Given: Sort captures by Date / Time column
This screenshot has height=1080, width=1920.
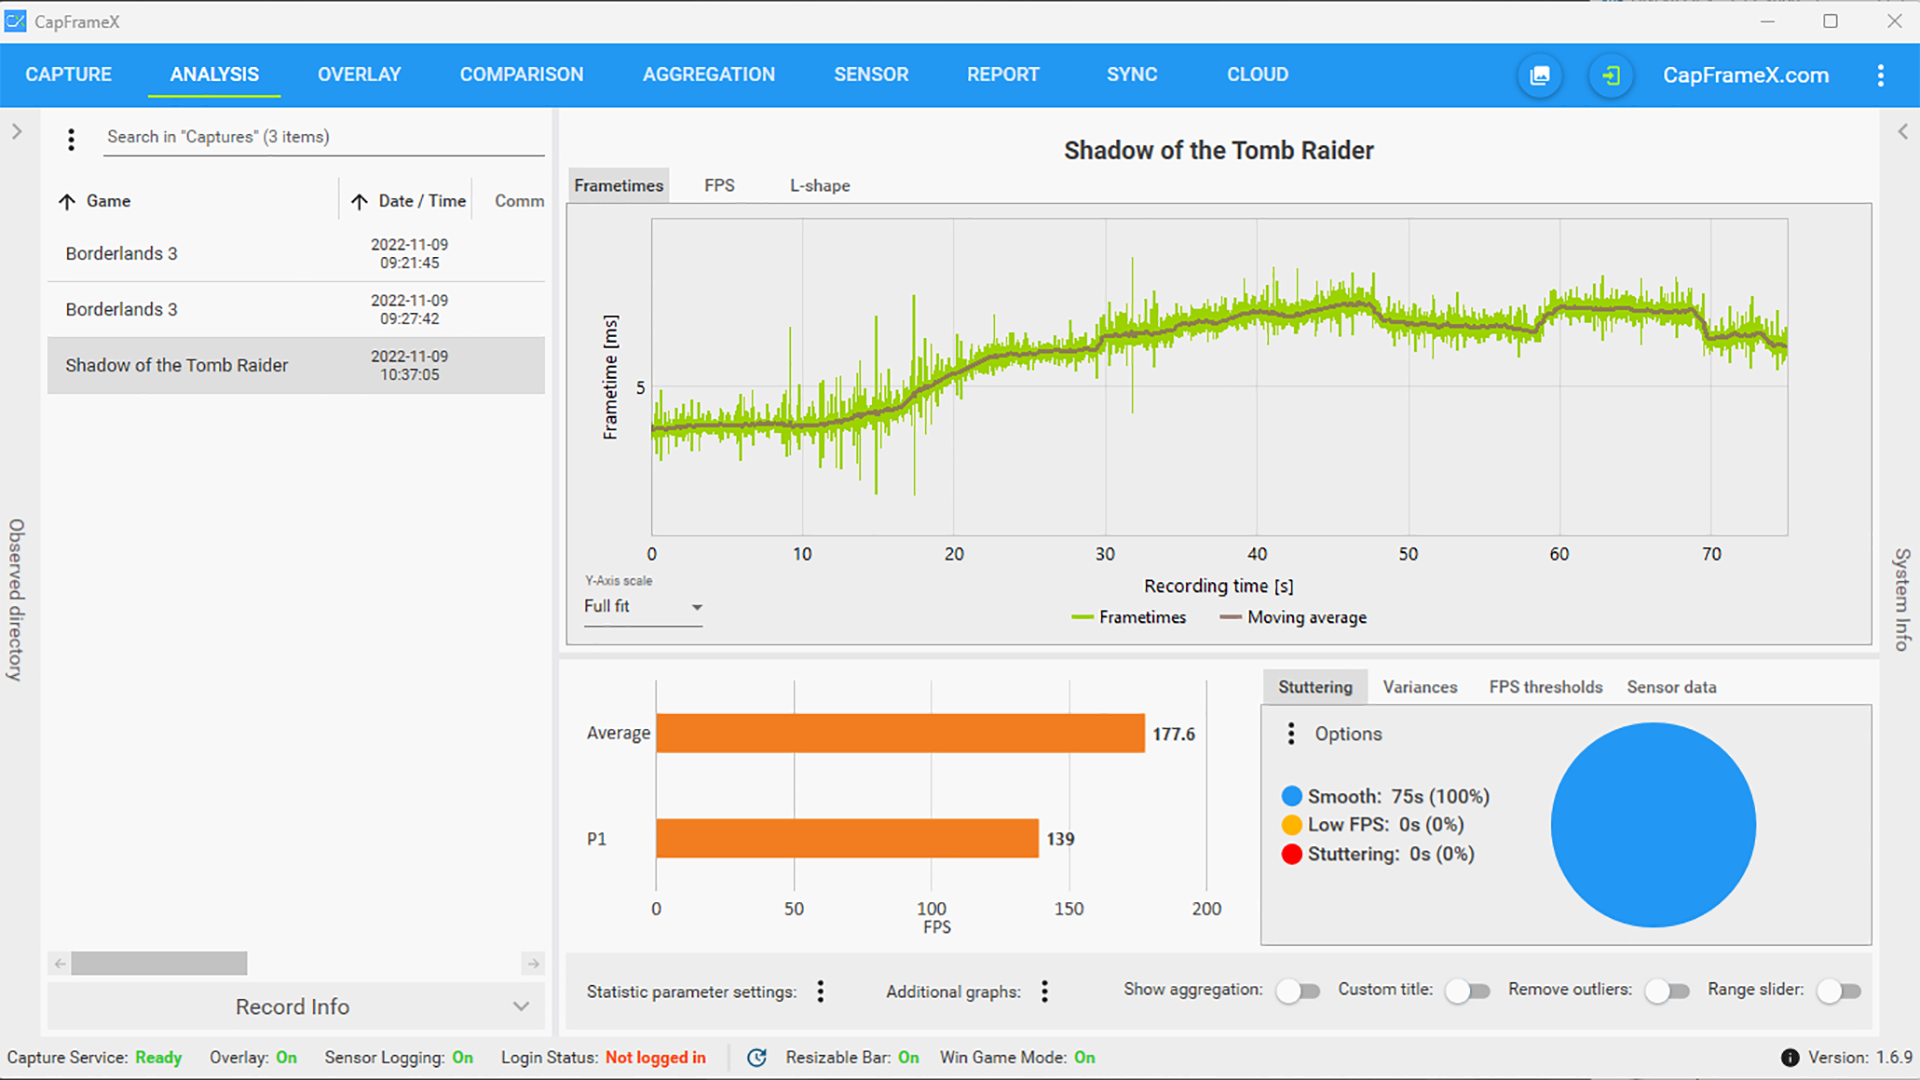Looking at the screenshot, I should [421, 201].
